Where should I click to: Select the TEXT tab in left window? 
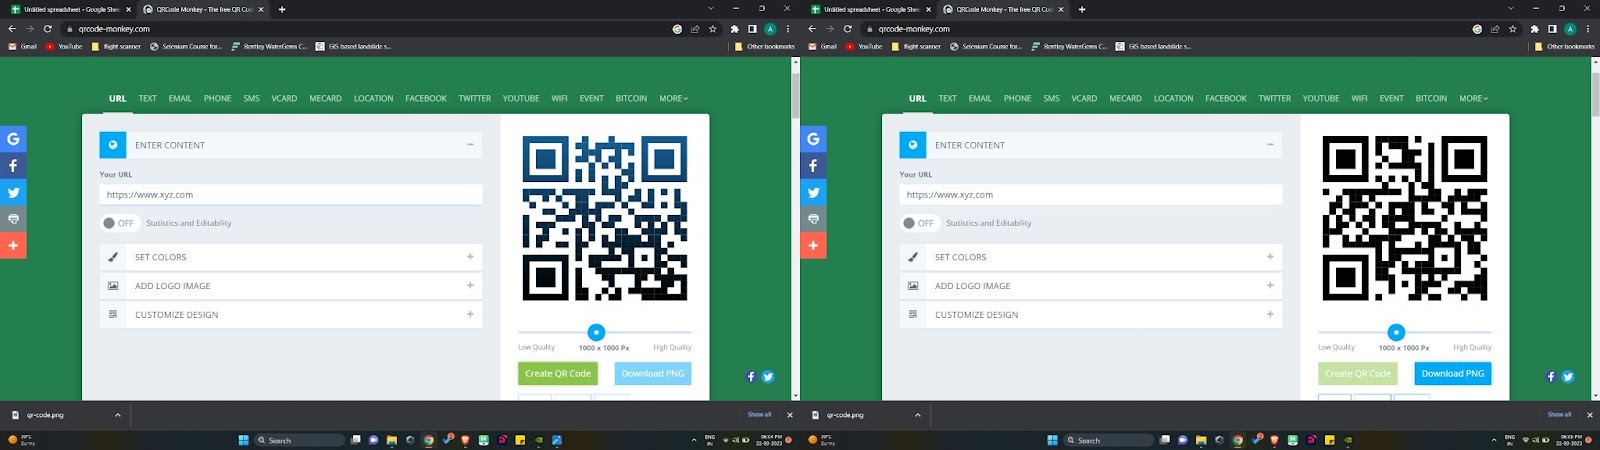[x=148, y=99]
